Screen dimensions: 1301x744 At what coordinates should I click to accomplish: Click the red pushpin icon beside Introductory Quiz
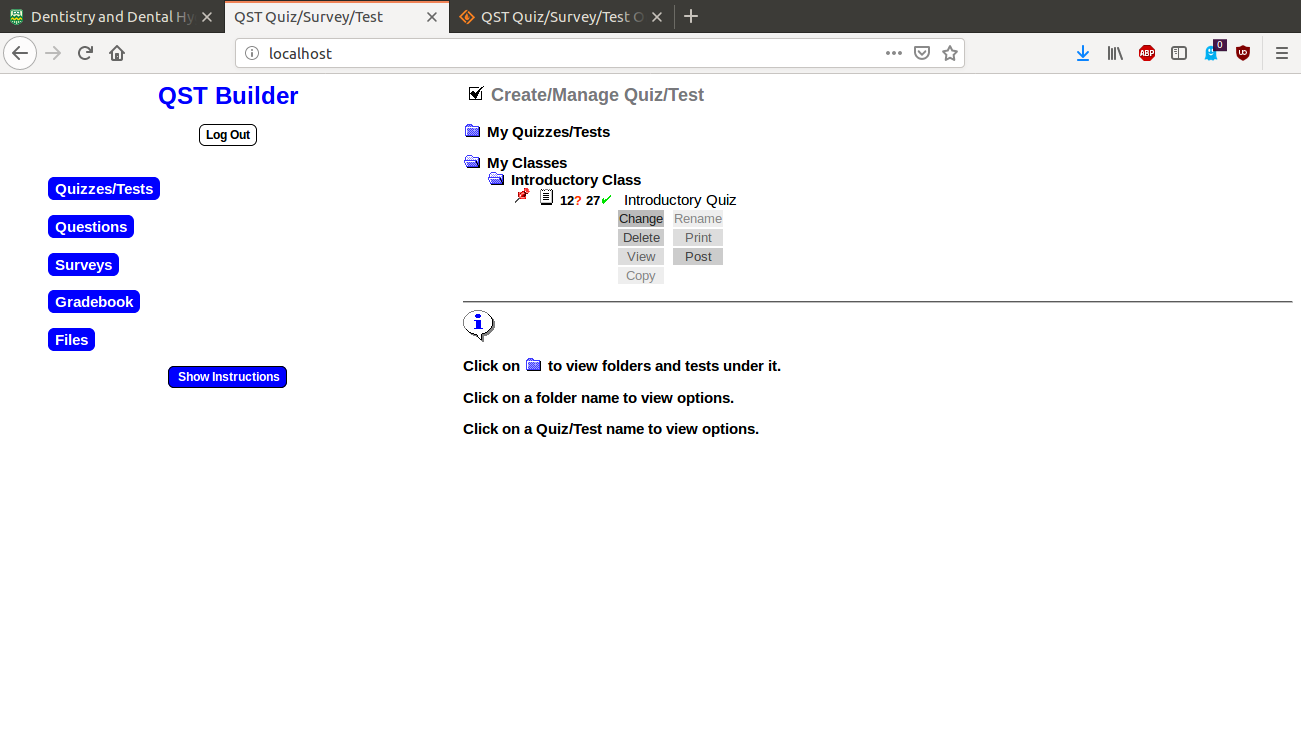[x=522, y=197]
